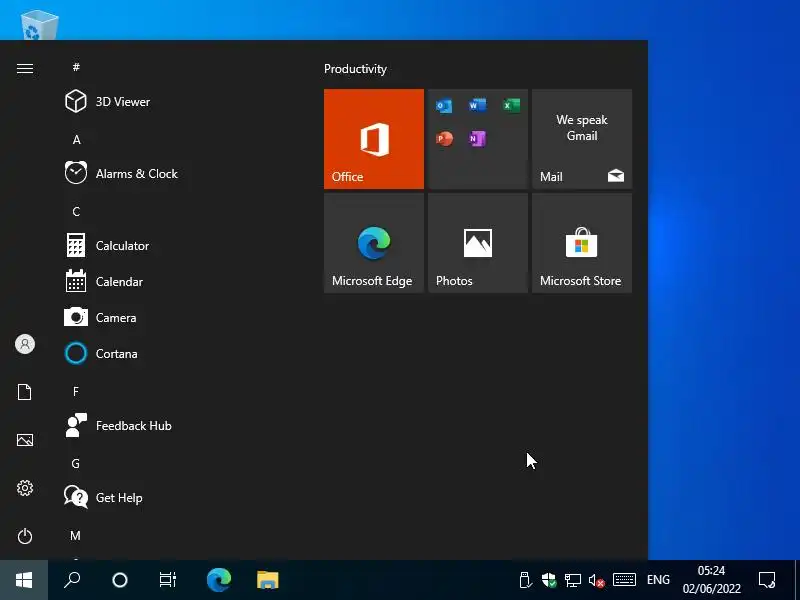
Task: Select the G letter header
Action: pyautogui.click(x=76, y=463)
